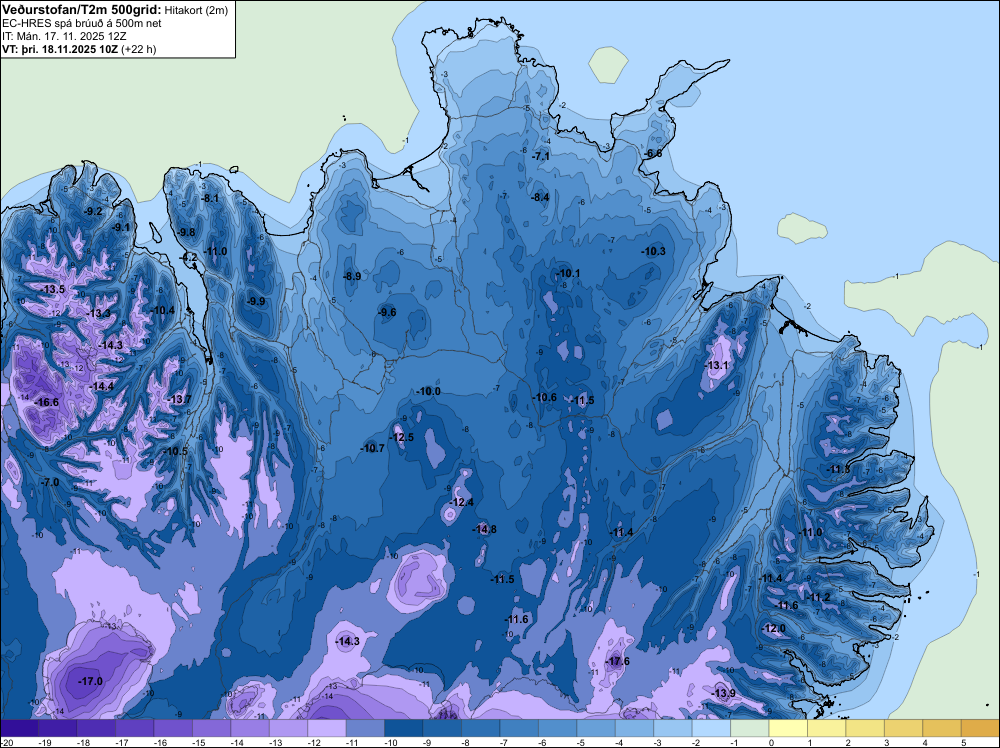
Task: Click the -12.5 temperature value
Action: point(402,437)
